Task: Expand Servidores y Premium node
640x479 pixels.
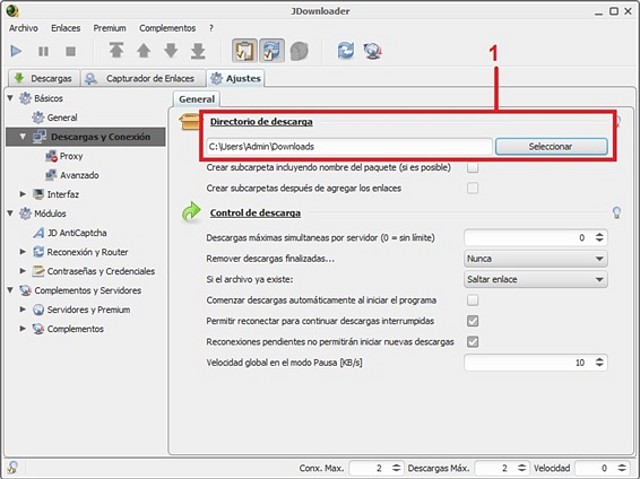Action: point(23,309)
